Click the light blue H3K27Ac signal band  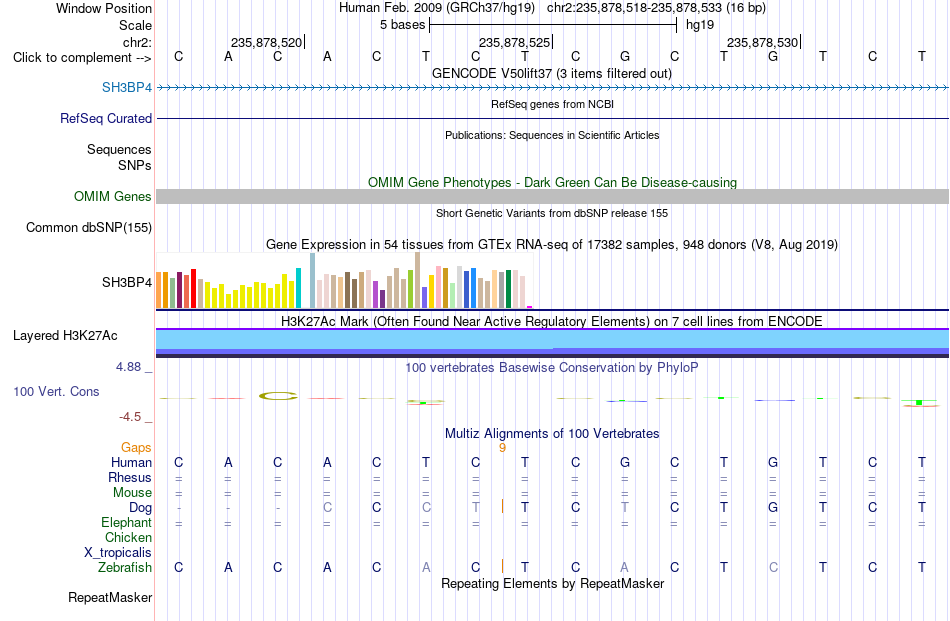pos(552,339)
